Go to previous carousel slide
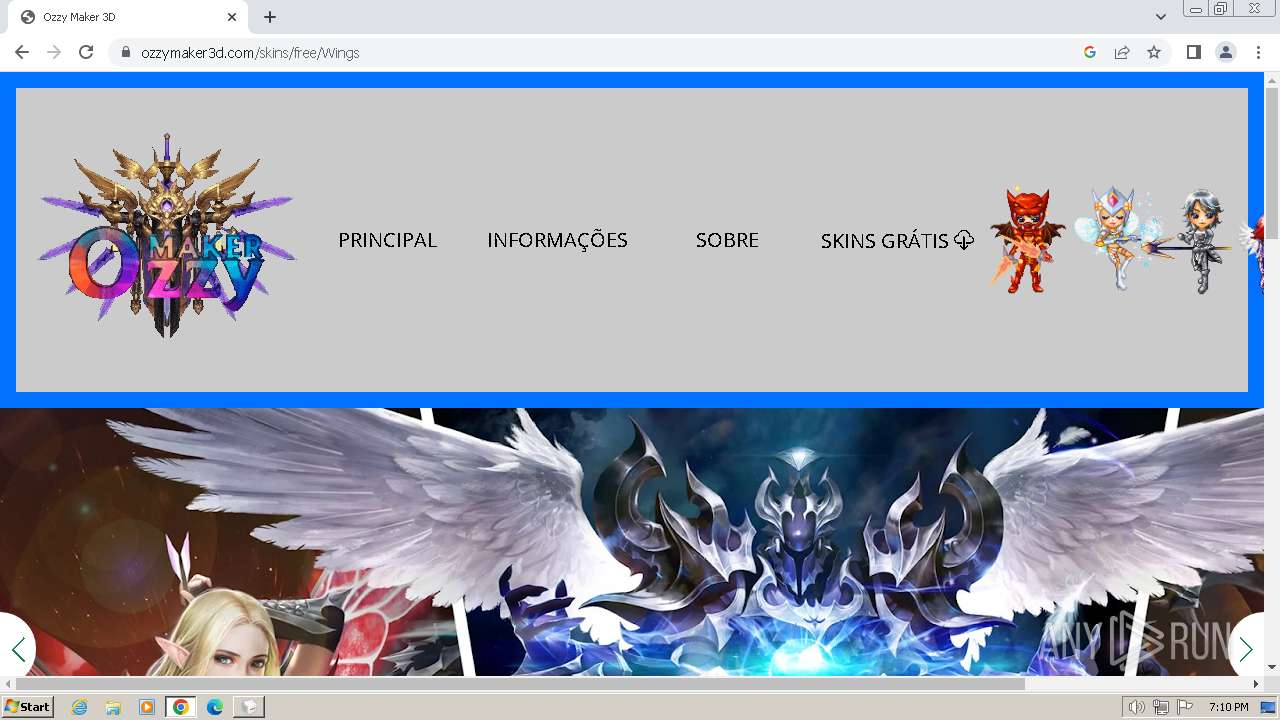The height and width of the screenshot is (720, 1280). coord(17,650)
